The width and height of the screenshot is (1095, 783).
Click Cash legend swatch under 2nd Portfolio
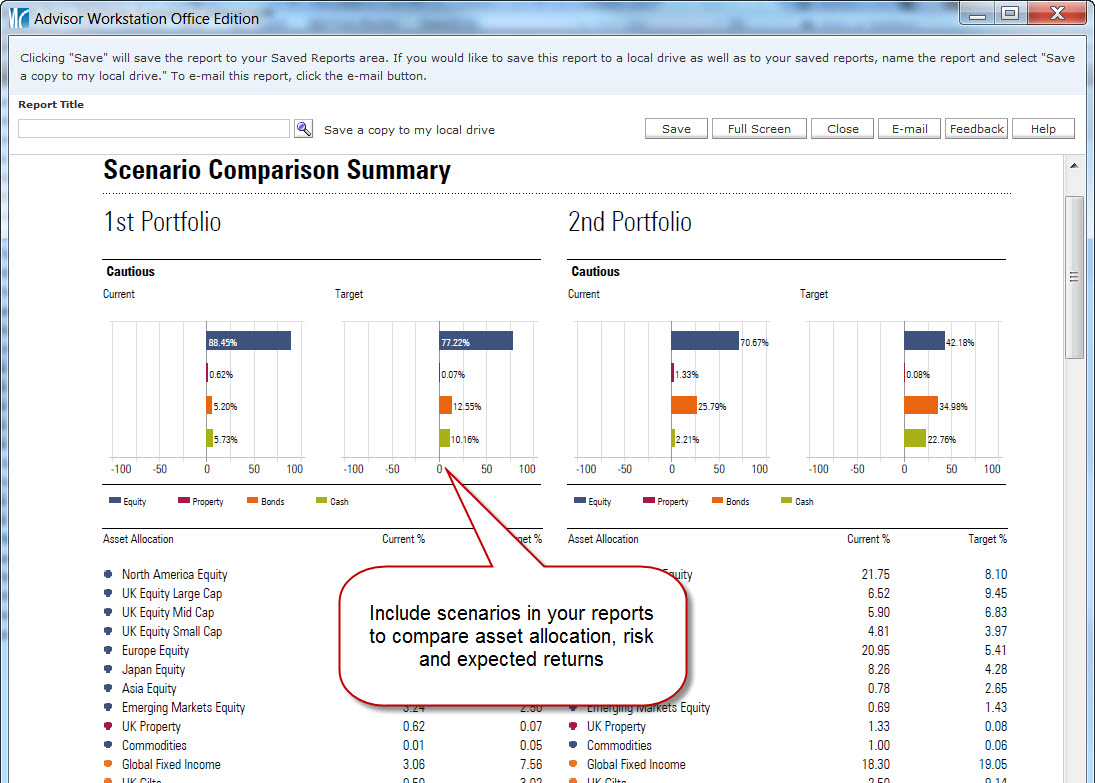(x=786, y=501)
